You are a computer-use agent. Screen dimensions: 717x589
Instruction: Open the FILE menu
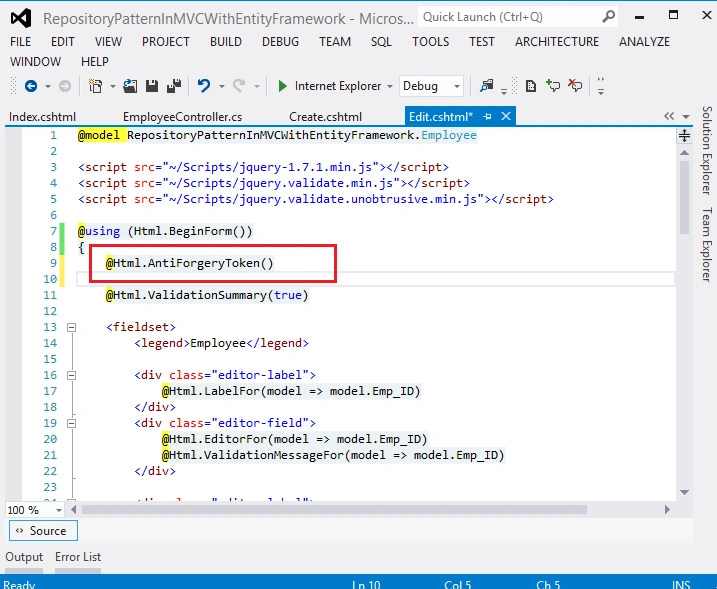click(21, 42)
